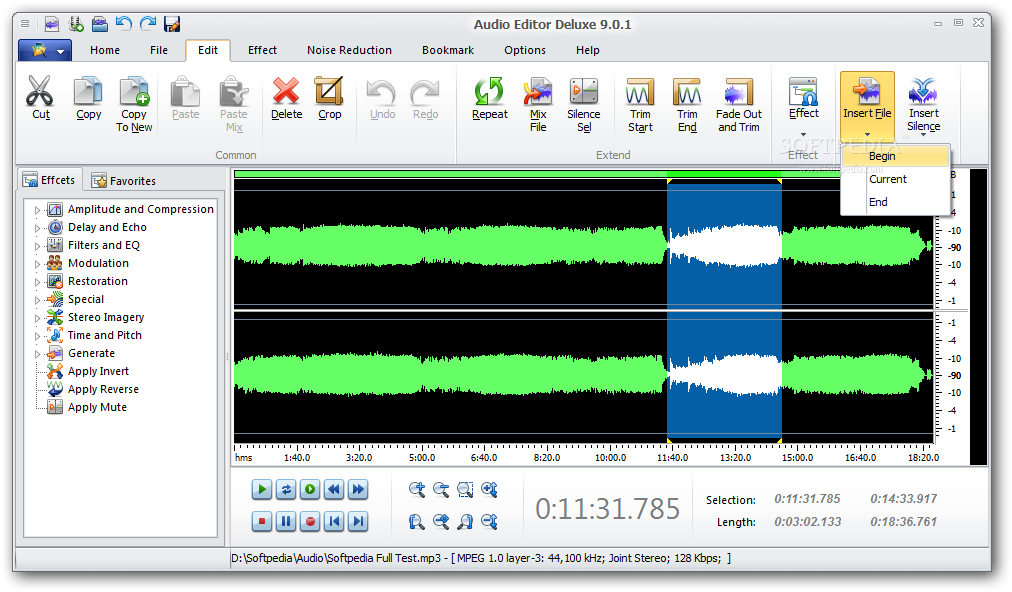Expand the Delay and Echo node
This screenshot has width=1012, height=592.
point(37,228)
